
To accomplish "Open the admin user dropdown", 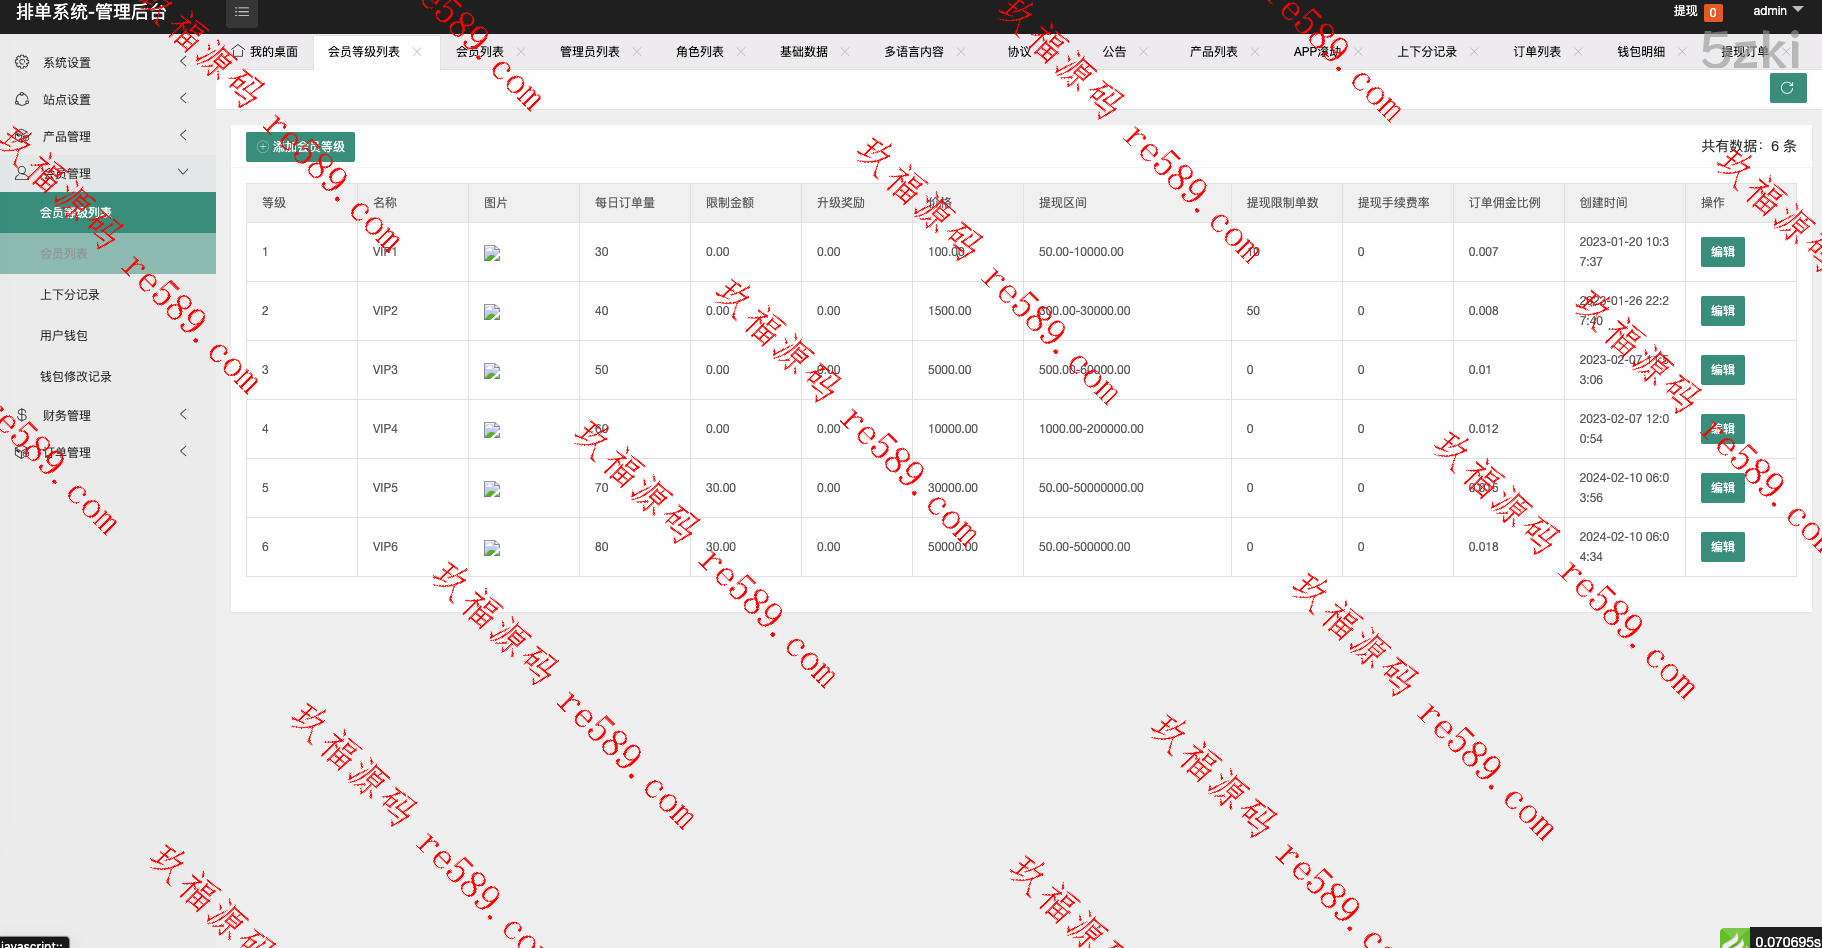I will point(1778,11).
